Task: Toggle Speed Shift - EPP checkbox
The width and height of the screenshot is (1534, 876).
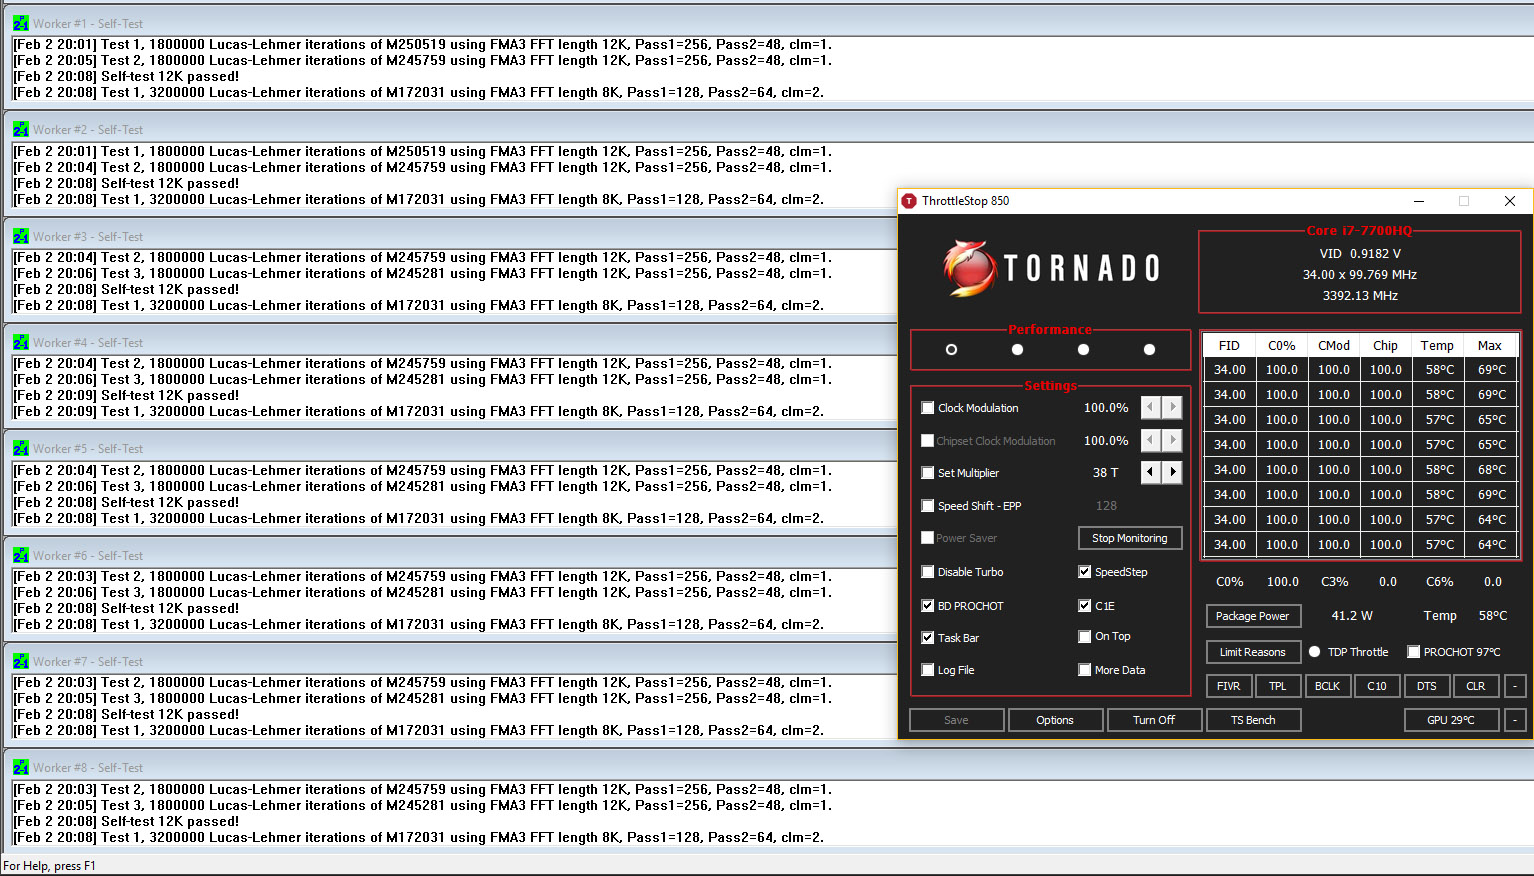Action: click(x=928, y=506)
